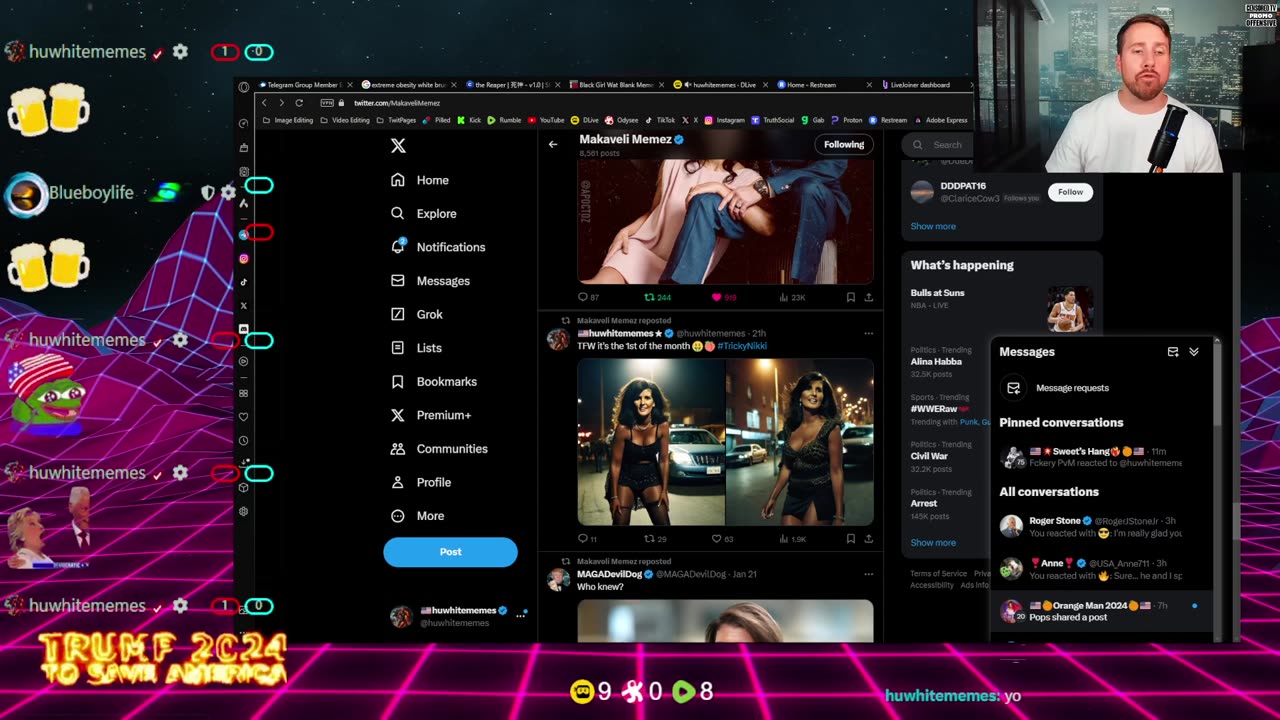Open the Image Editing bookmarks folder

(288, 120)
